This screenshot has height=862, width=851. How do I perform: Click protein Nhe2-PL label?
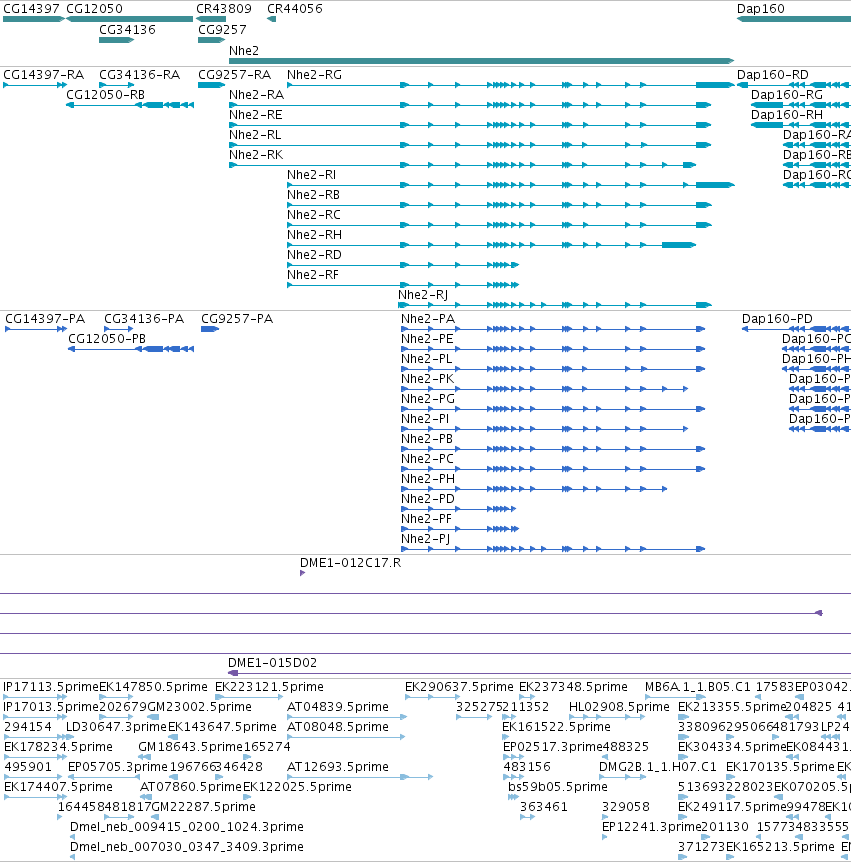[427, 359]
